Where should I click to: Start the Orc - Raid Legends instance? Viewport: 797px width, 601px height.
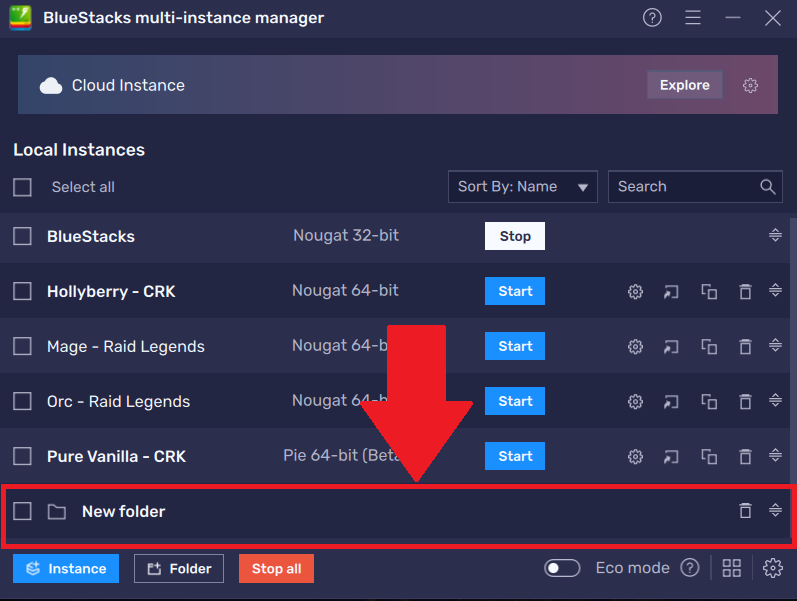[x=515, y=401]
